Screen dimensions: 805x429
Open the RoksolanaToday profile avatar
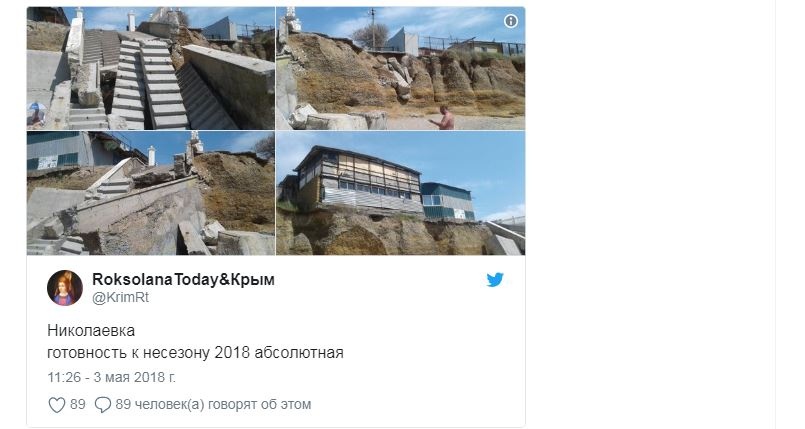(65, 288)
